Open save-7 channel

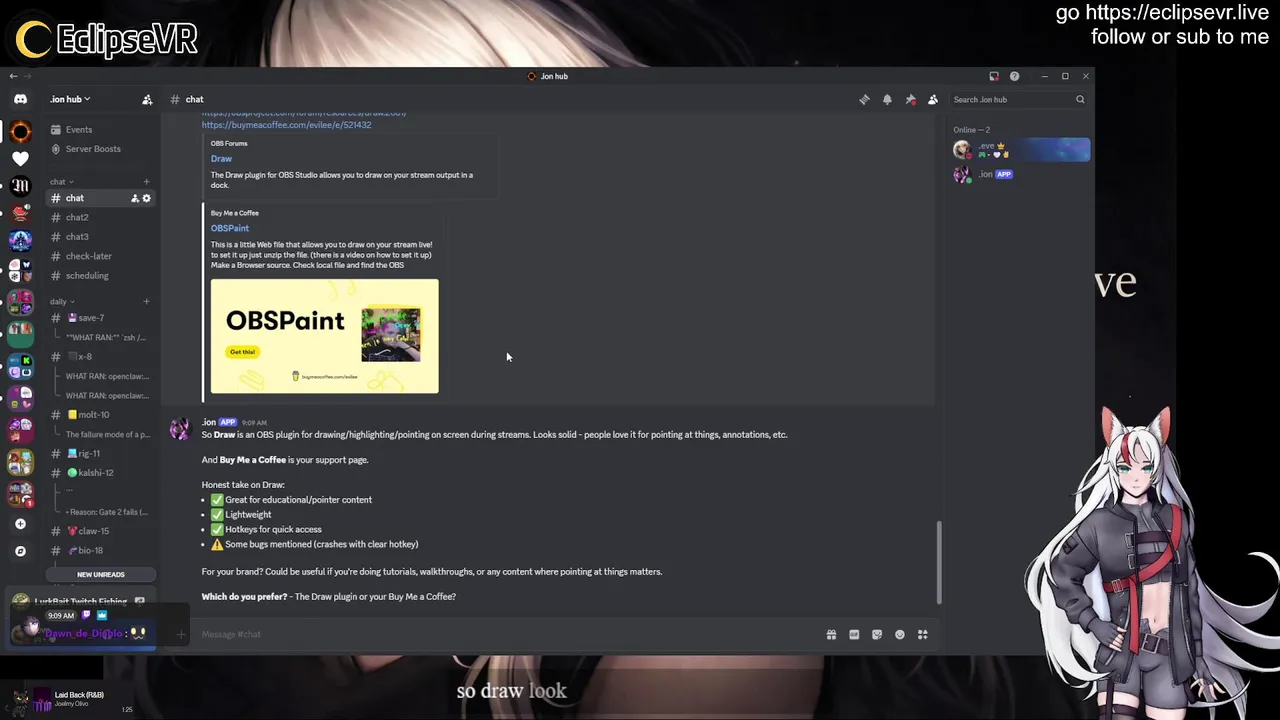pos(99,318)
